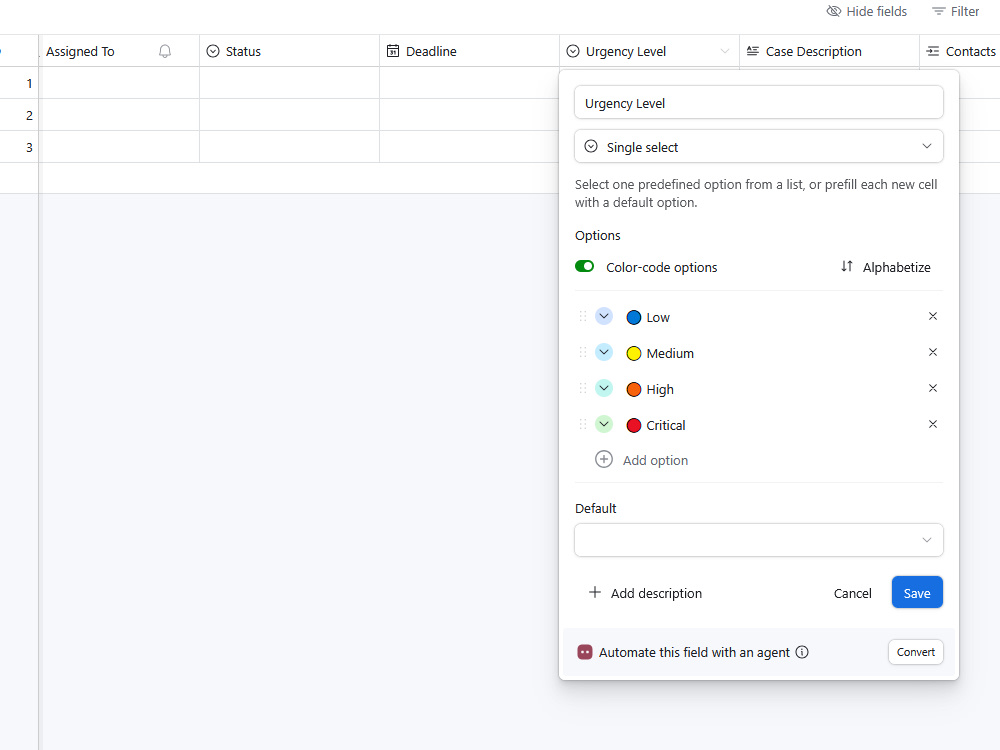
Task: Open color chevron for Low option
Action: [x=604, y=316]
